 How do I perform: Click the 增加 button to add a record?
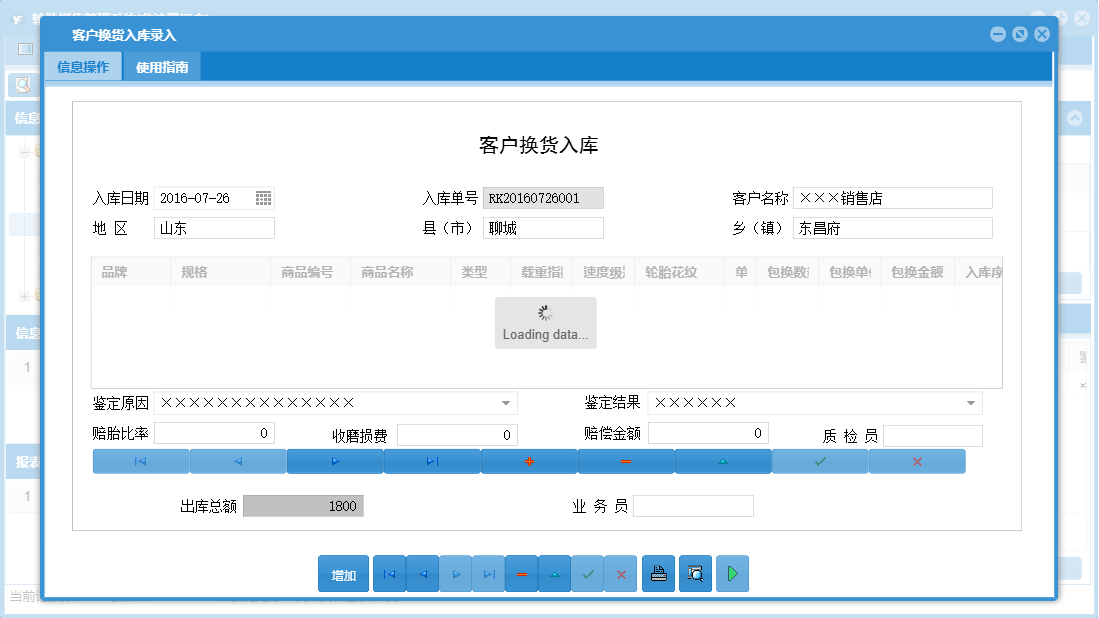[x=343, y=574]
